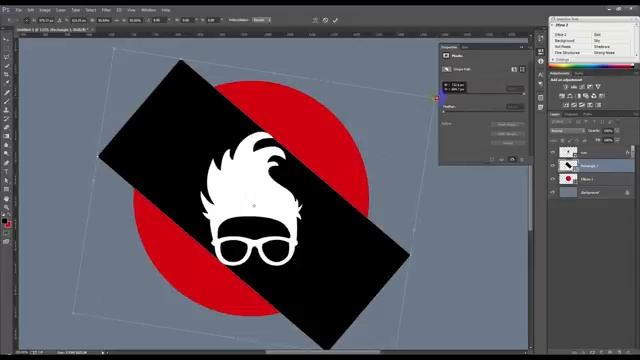
Task: Toggle link between width and height
Action: point(116,20)
